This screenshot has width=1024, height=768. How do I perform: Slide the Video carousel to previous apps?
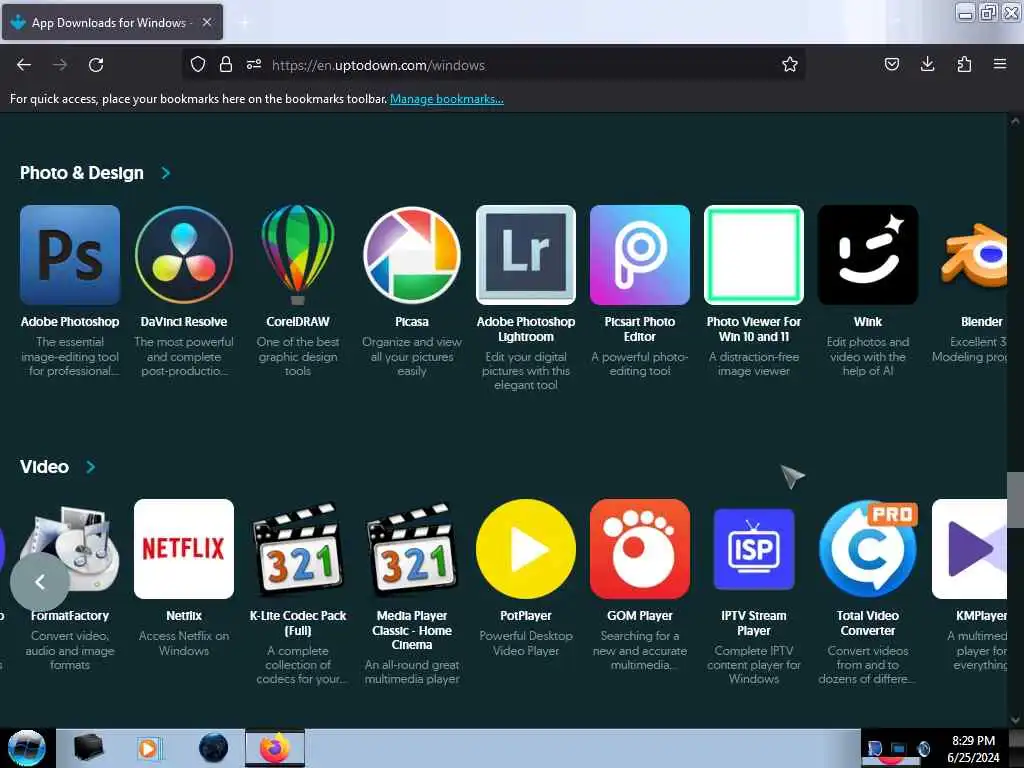coord(40,581)
